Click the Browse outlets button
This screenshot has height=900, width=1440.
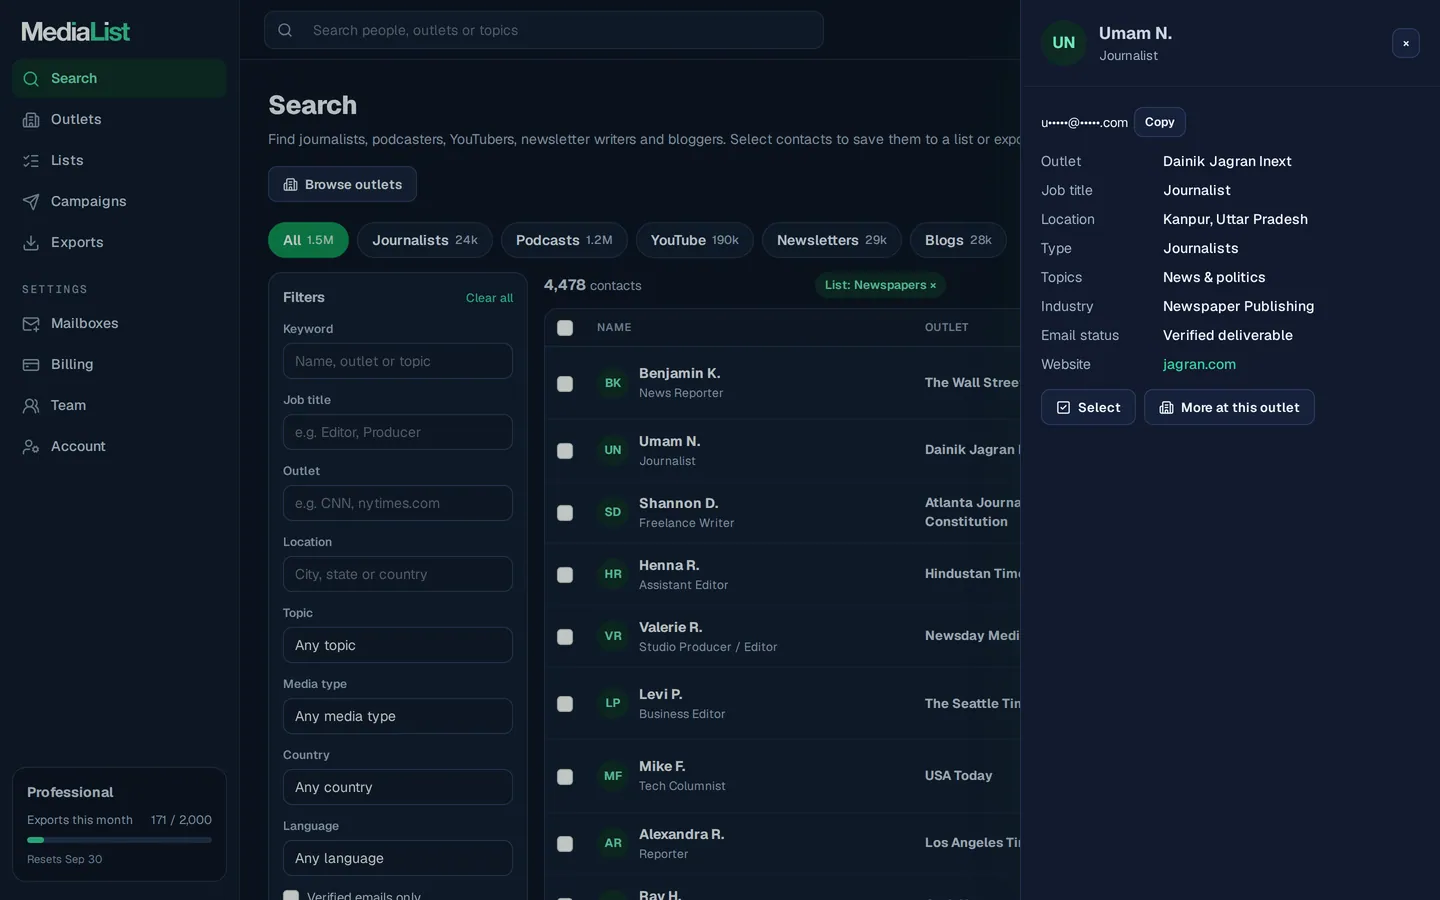click(x=342, y=184)
